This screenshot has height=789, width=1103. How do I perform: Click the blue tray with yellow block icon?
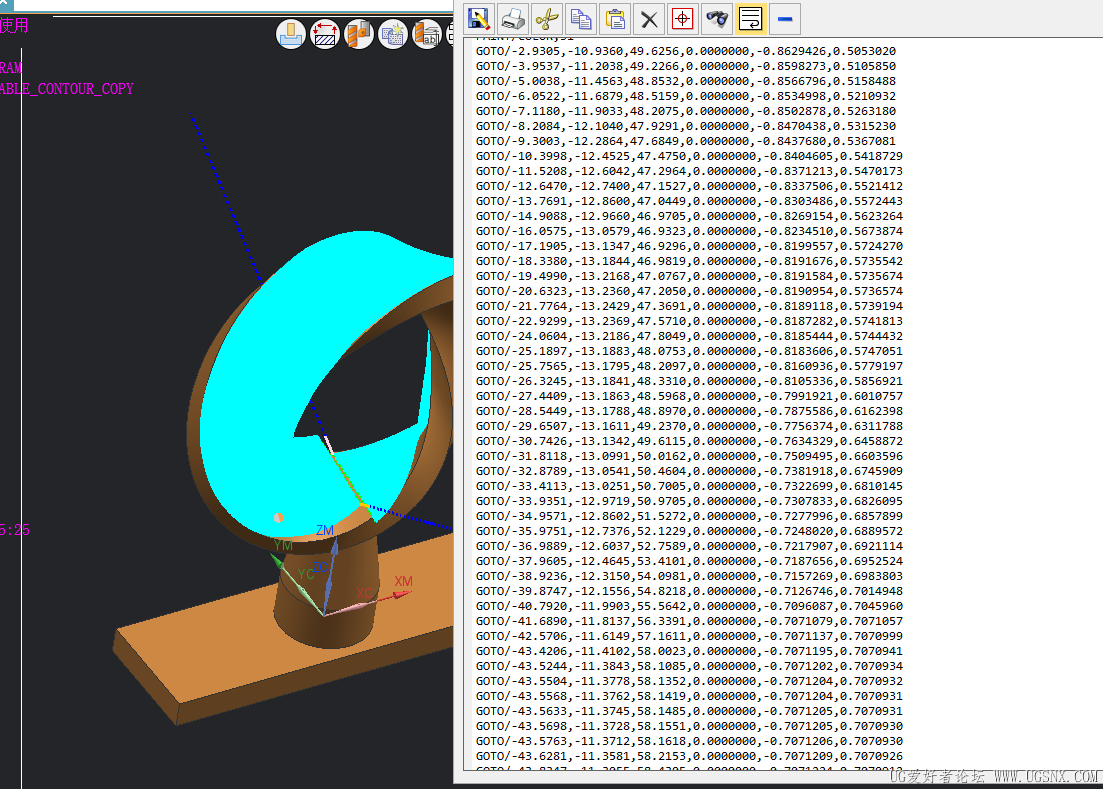point(291,34)
